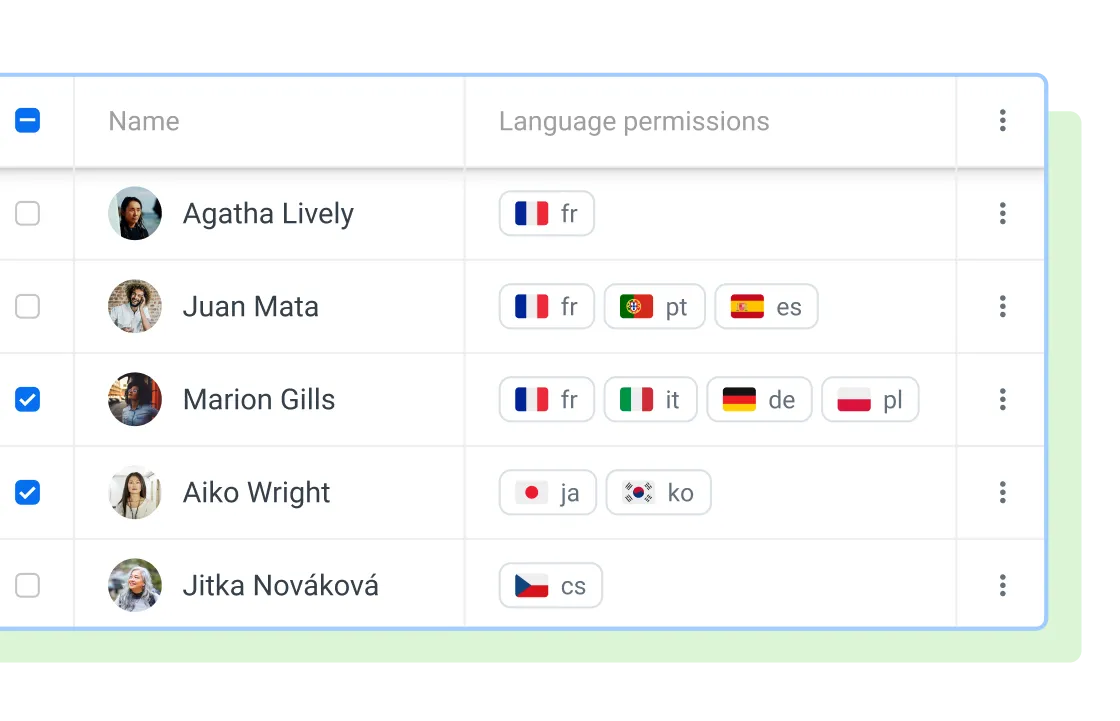Check the box for Agatha Lively
Image resolution: width=1120 pixels, height=721 pixels.
(28, 214)
